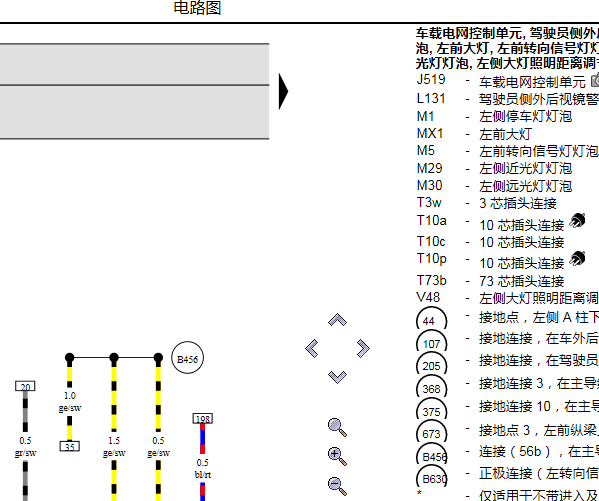Image resolution: width=599 pixels, height=501 pixels.
Task: Click the plug icon beside T10p
Action: click(577, 259)
